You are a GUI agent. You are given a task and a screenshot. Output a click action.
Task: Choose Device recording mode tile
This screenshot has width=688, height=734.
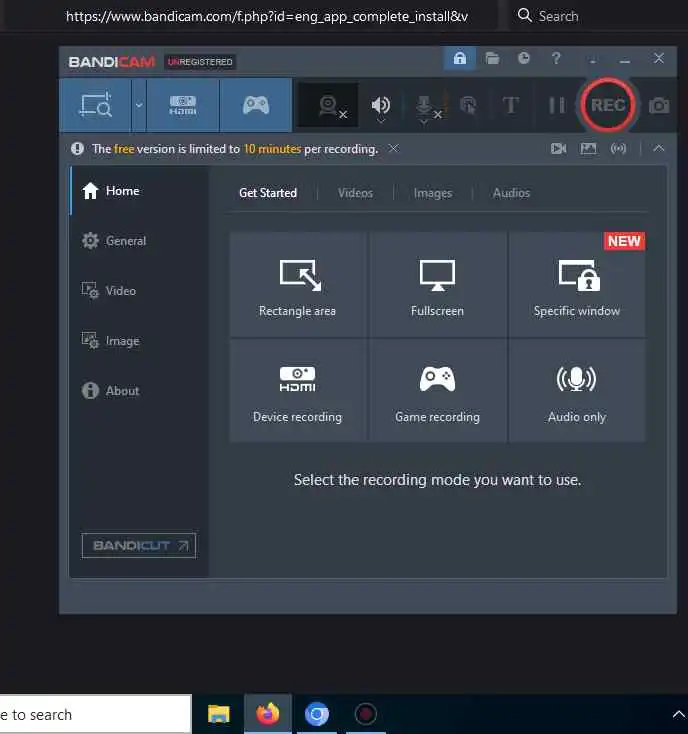[x=298, y=390]
